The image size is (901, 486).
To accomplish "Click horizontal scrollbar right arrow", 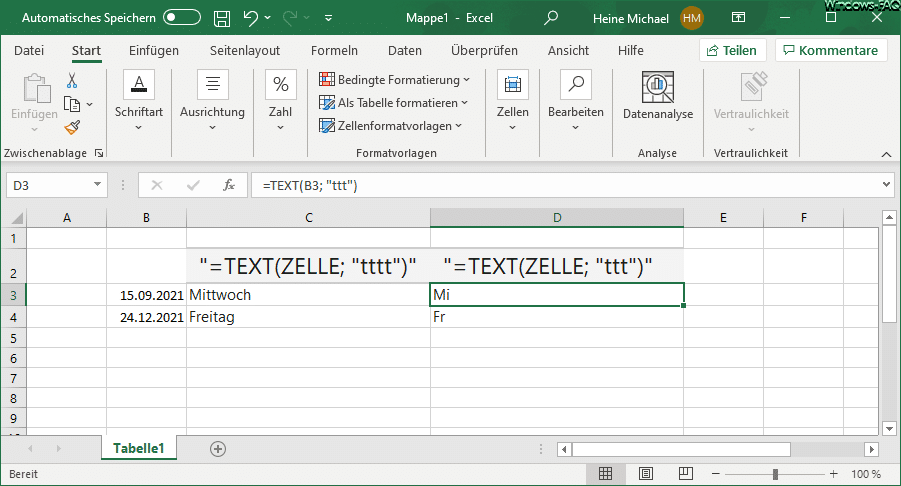I will pyautogui.click(x=872, y=449).
